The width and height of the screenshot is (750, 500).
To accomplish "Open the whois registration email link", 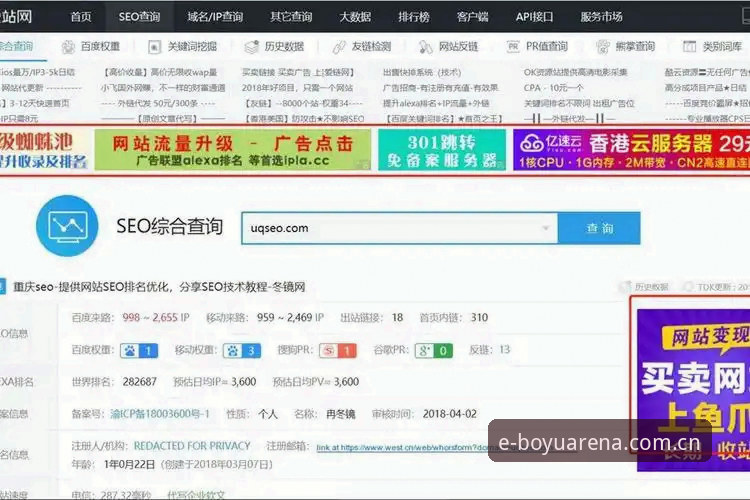I will [404, 448].
